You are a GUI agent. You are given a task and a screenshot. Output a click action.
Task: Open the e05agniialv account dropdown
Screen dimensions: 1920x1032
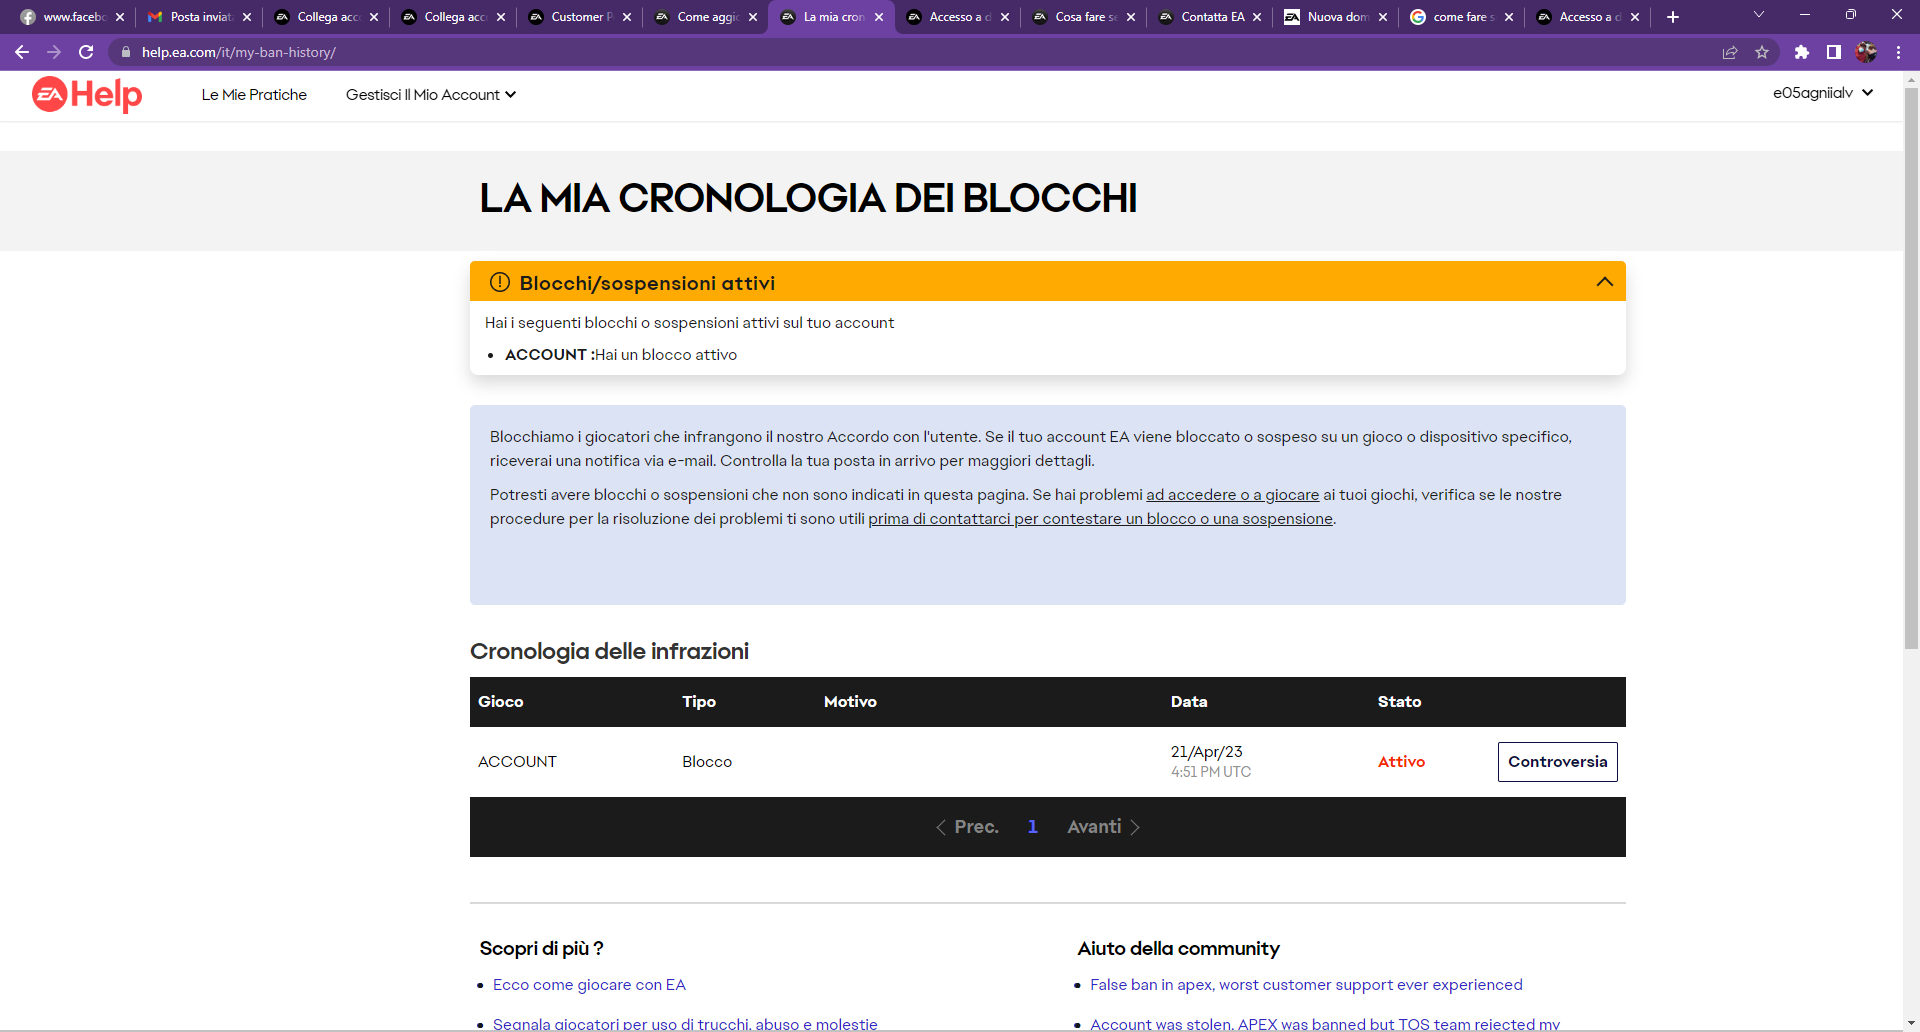pyautogui.click(x=1823, y=93)
